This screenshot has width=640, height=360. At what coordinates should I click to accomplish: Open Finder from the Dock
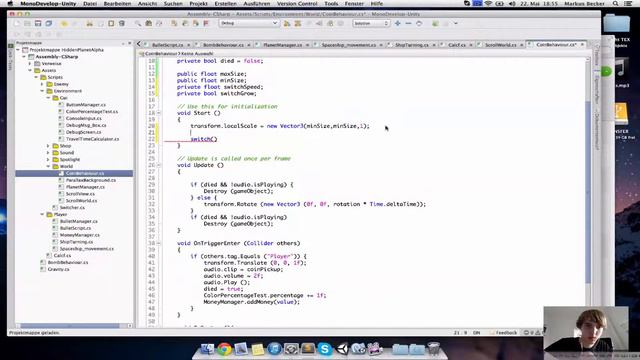tap(207, 349)
